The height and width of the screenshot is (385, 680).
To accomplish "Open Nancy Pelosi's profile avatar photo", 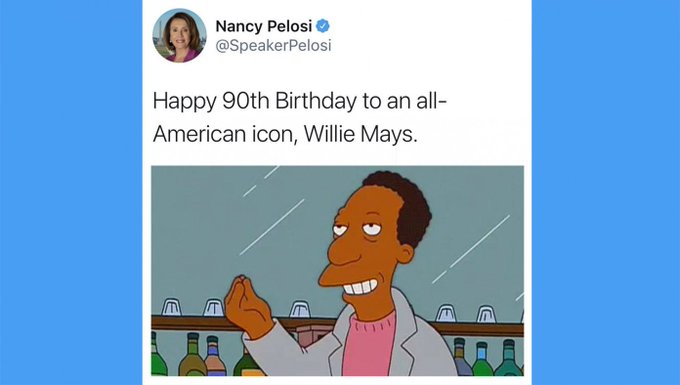I will click(179, 36).
